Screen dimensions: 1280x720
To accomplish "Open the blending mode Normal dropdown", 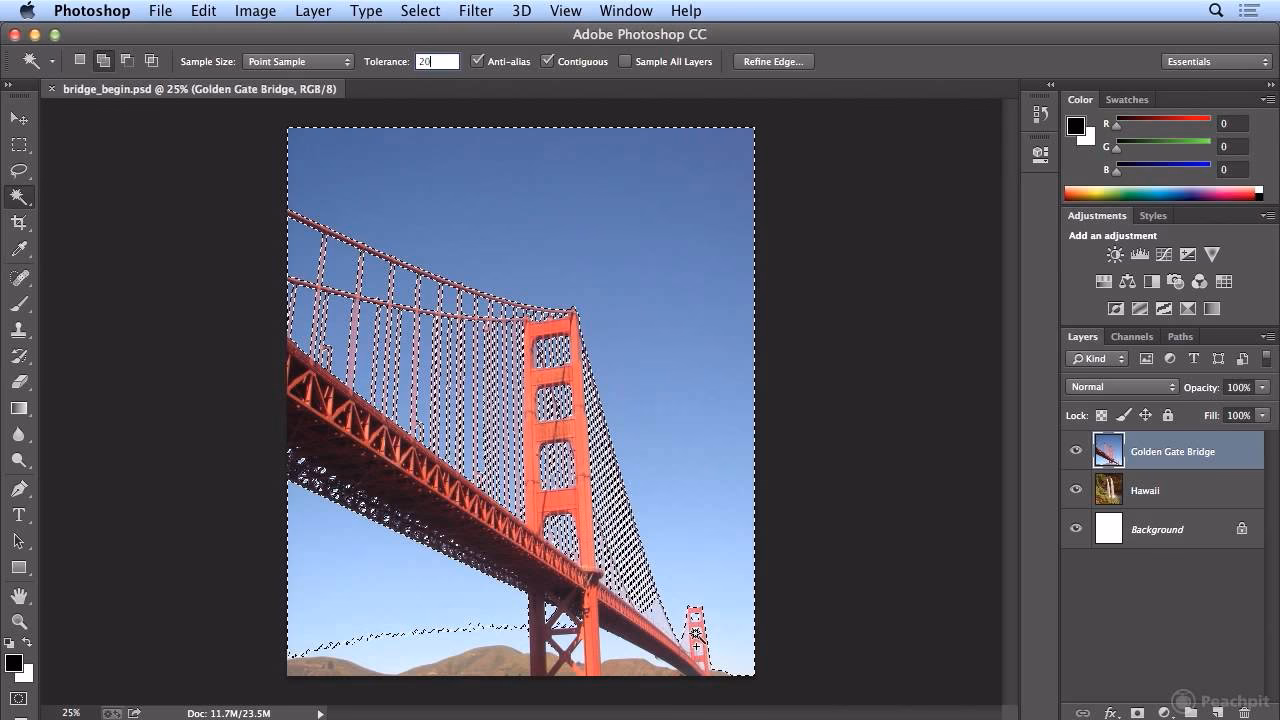I will click(x=1120, y=386).
